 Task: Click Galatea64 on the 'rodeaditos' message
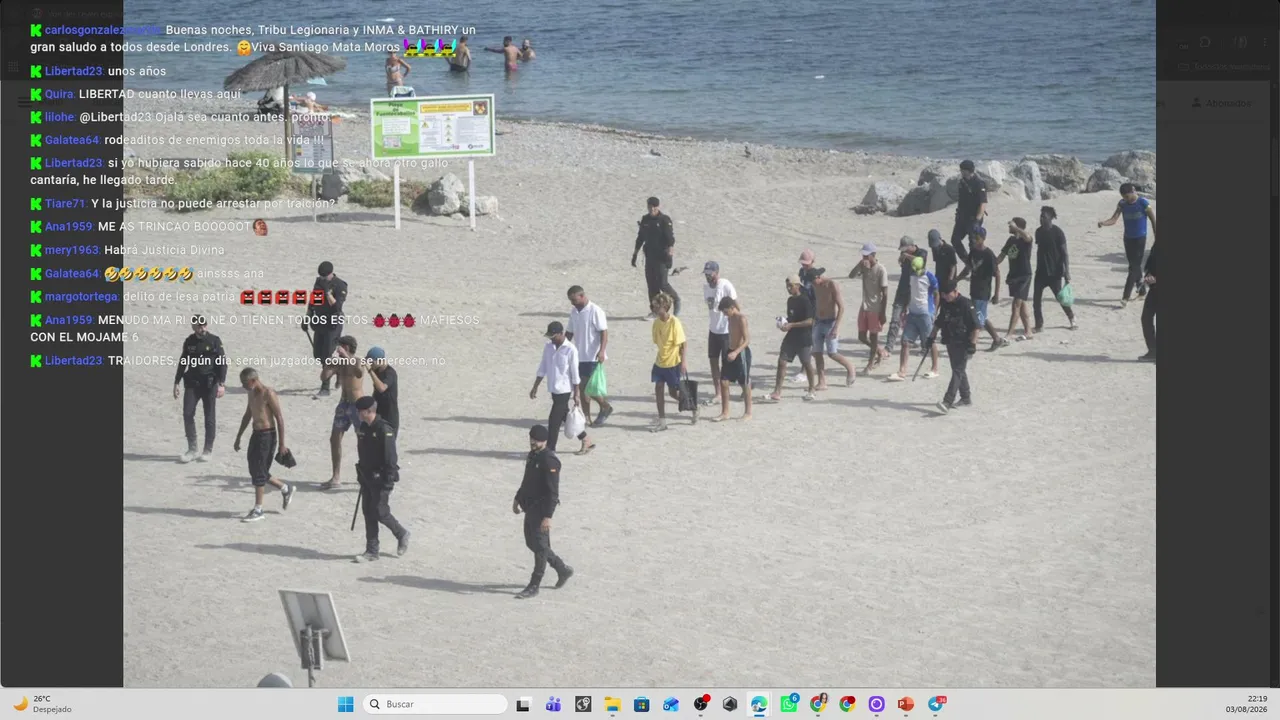point(72,140)
